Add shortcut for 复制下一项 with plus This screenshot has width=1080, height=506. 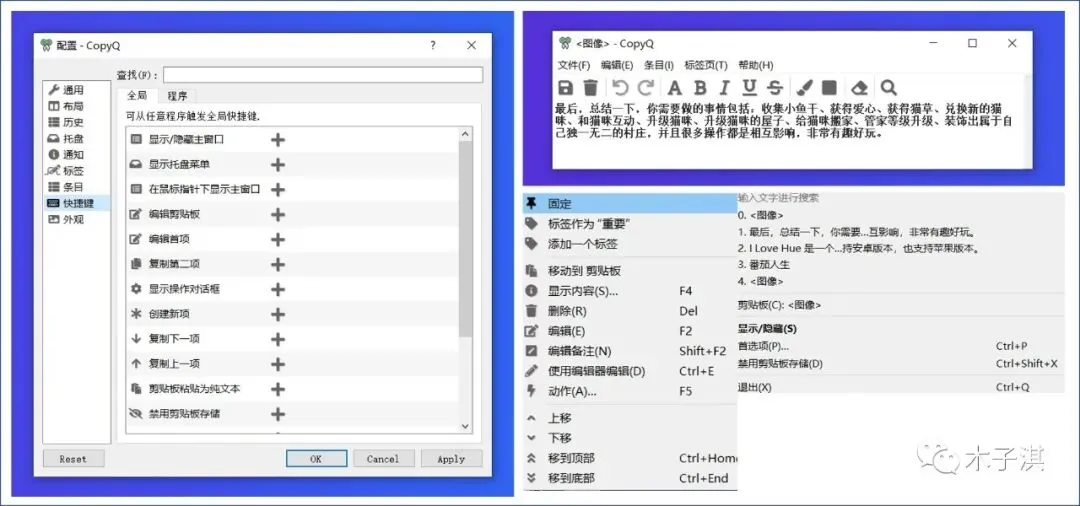pos(278,339)
